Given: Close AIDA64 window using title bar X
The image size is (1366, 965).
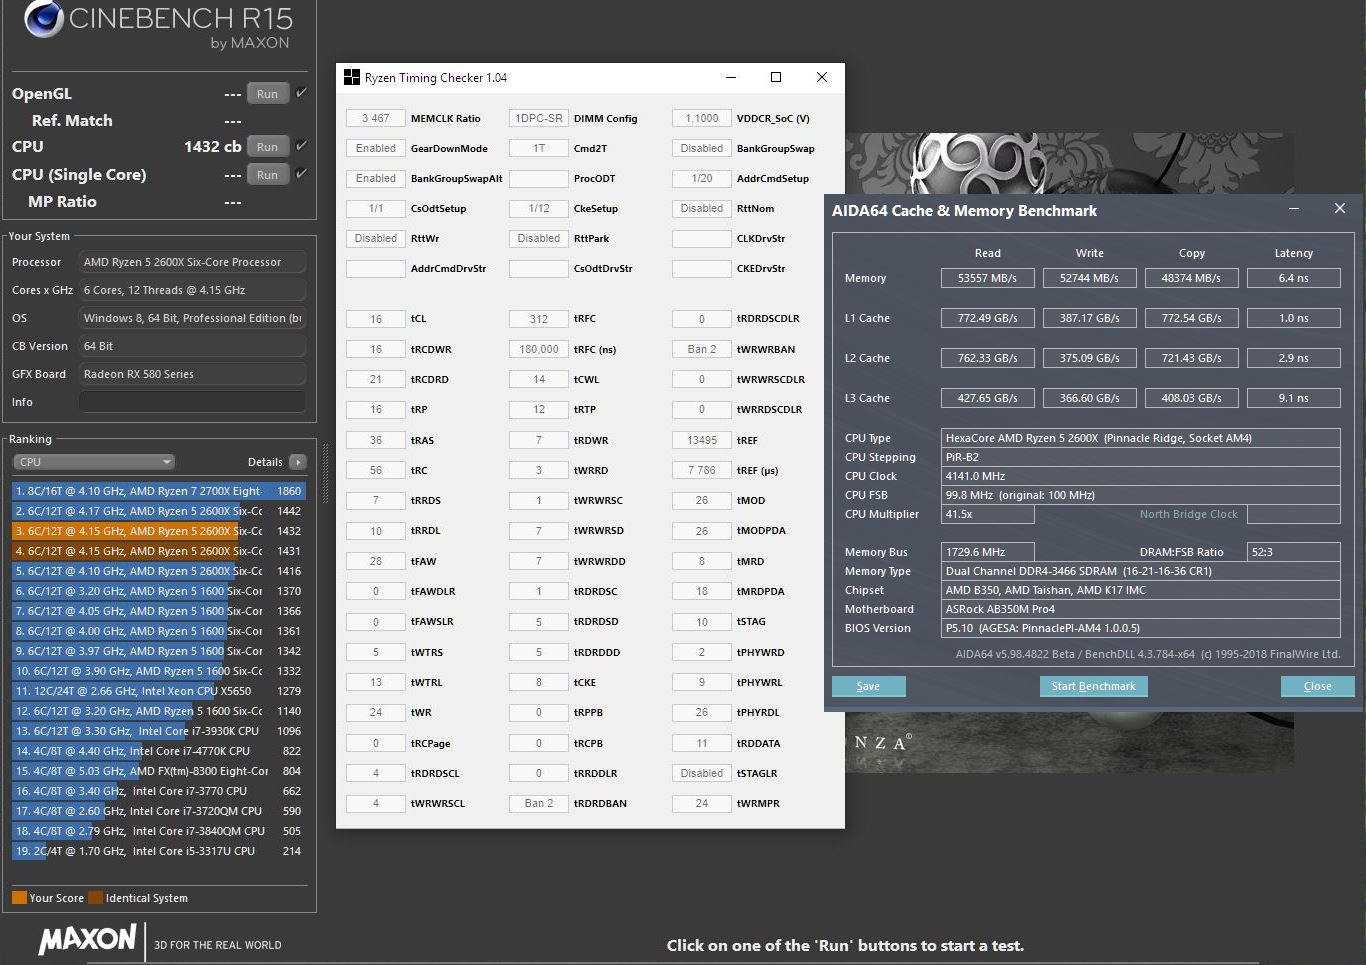Looking at the screenshot, I should click(1340, 208).
